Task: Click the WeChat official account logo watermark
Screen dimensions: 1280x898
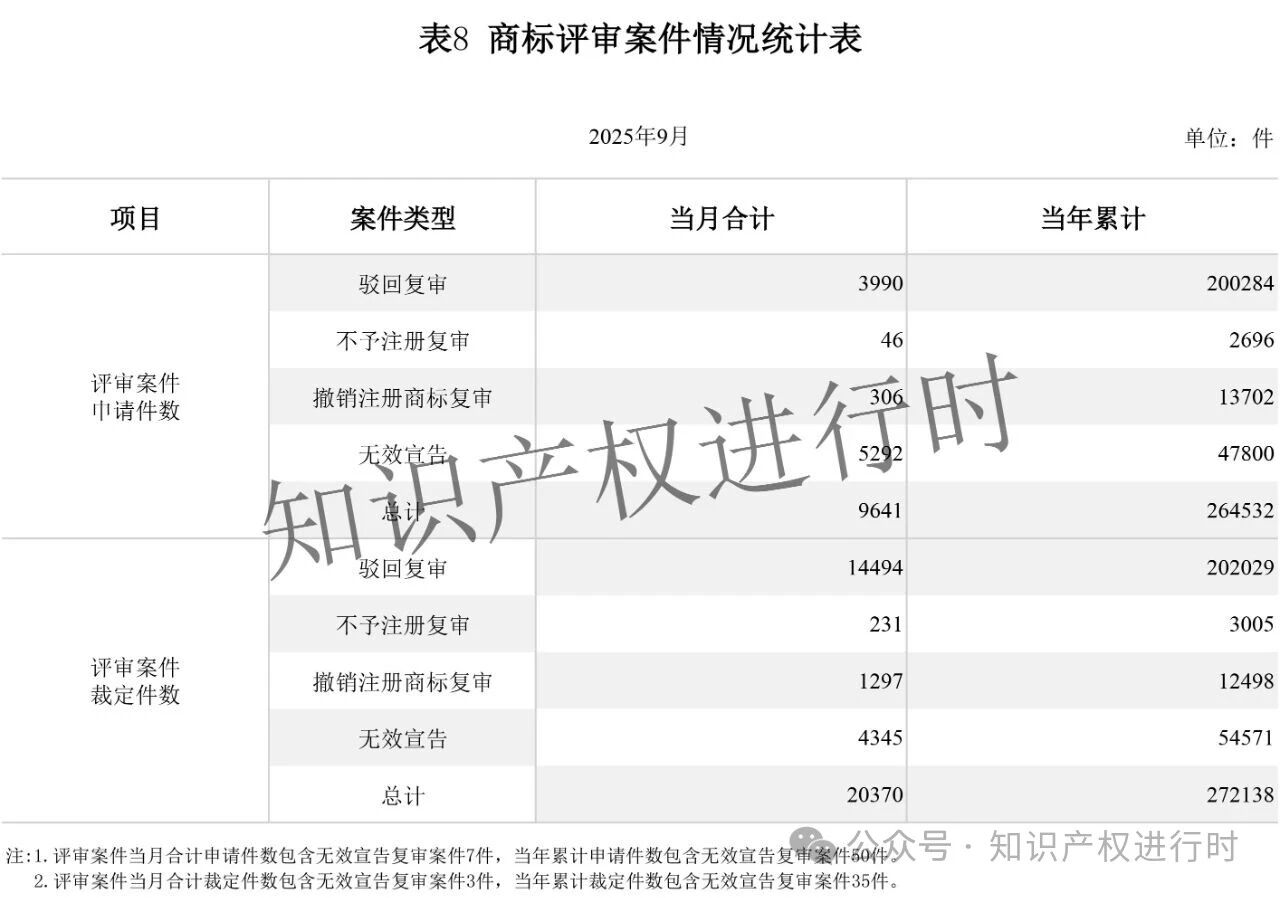Action: pos(818,846)
